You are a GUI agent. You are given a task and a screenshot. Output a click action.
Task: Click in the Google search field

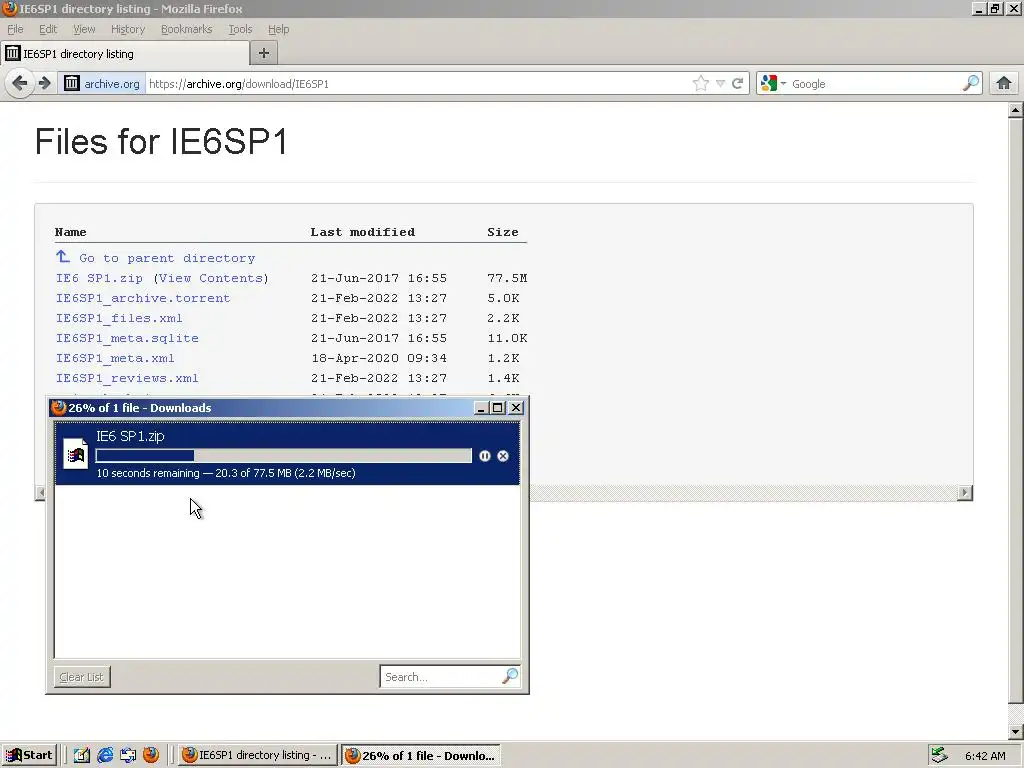(x=875, y=84)
